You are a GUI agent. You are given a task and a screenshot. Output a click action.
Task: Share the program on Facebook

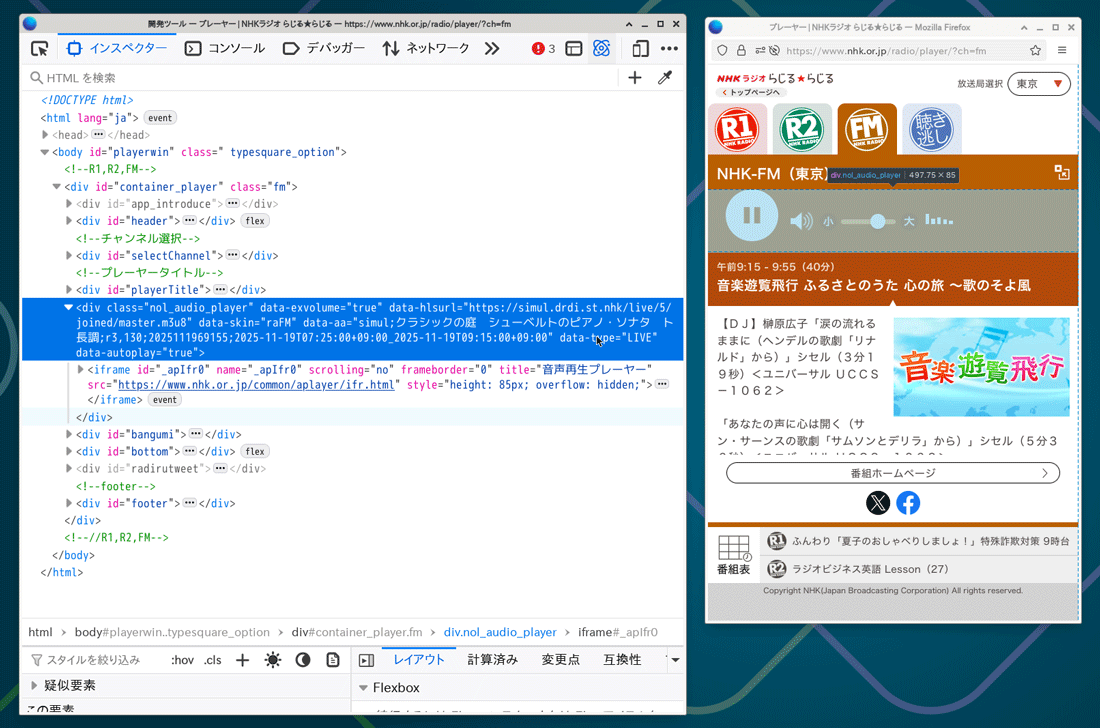[908, 503]
